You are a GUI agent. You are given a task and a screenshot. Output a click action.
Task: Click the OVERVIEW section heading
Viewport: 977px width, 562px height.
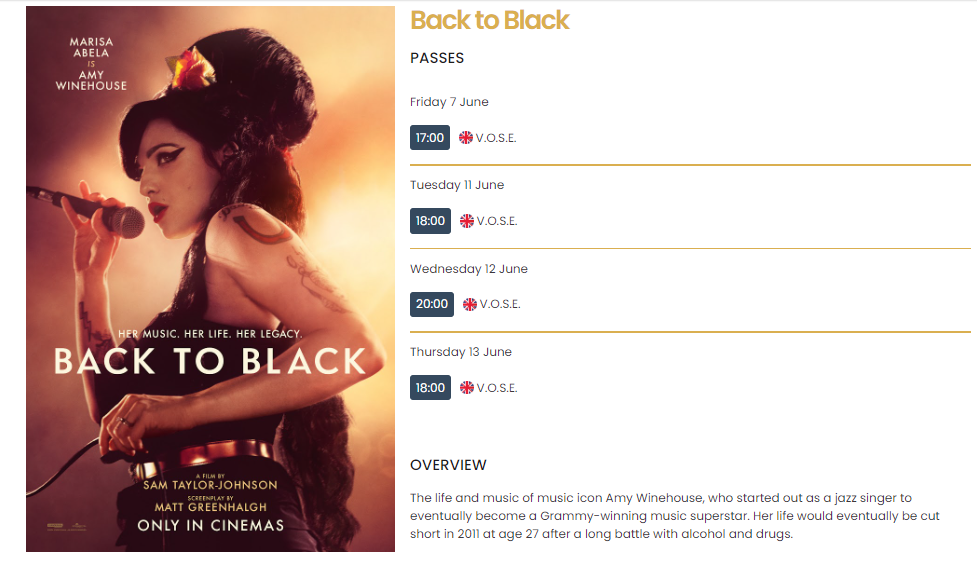448,465
